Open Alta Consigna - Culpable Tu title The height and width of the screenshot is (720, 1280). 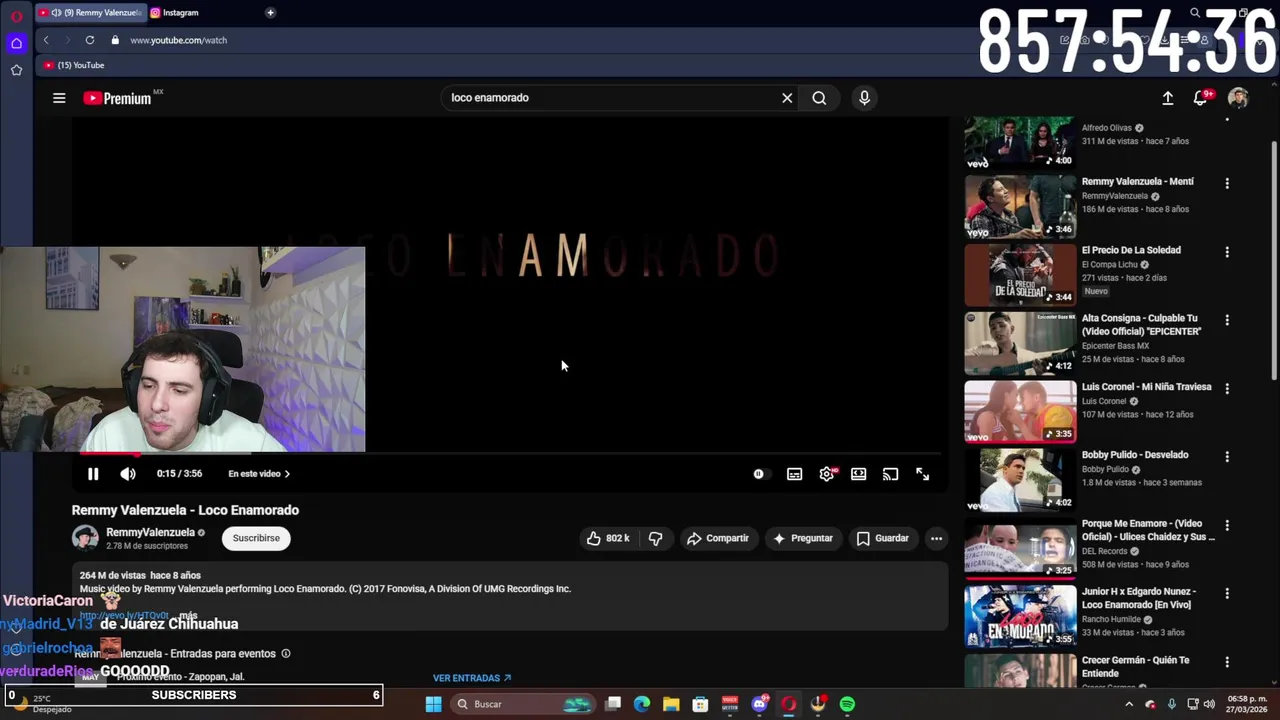pyautogui.click(x=1141, y=325)
